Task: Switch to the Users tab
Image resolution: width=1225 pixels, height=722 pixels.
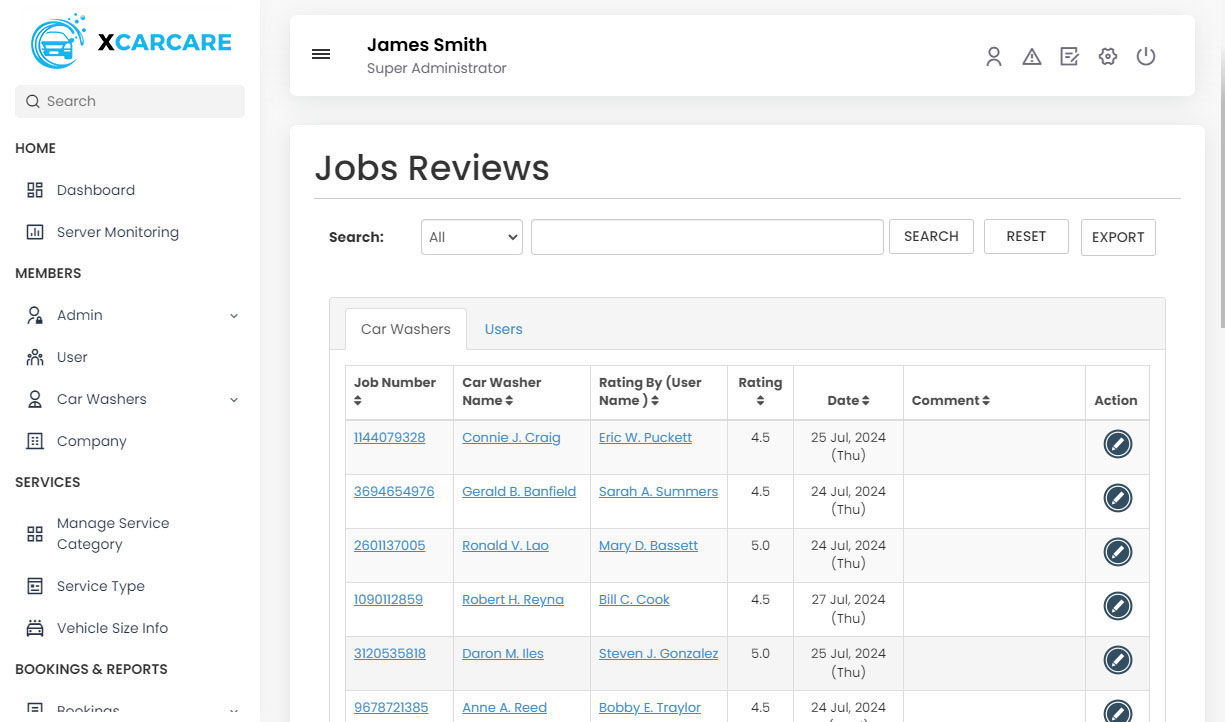Action: point(503,329)
